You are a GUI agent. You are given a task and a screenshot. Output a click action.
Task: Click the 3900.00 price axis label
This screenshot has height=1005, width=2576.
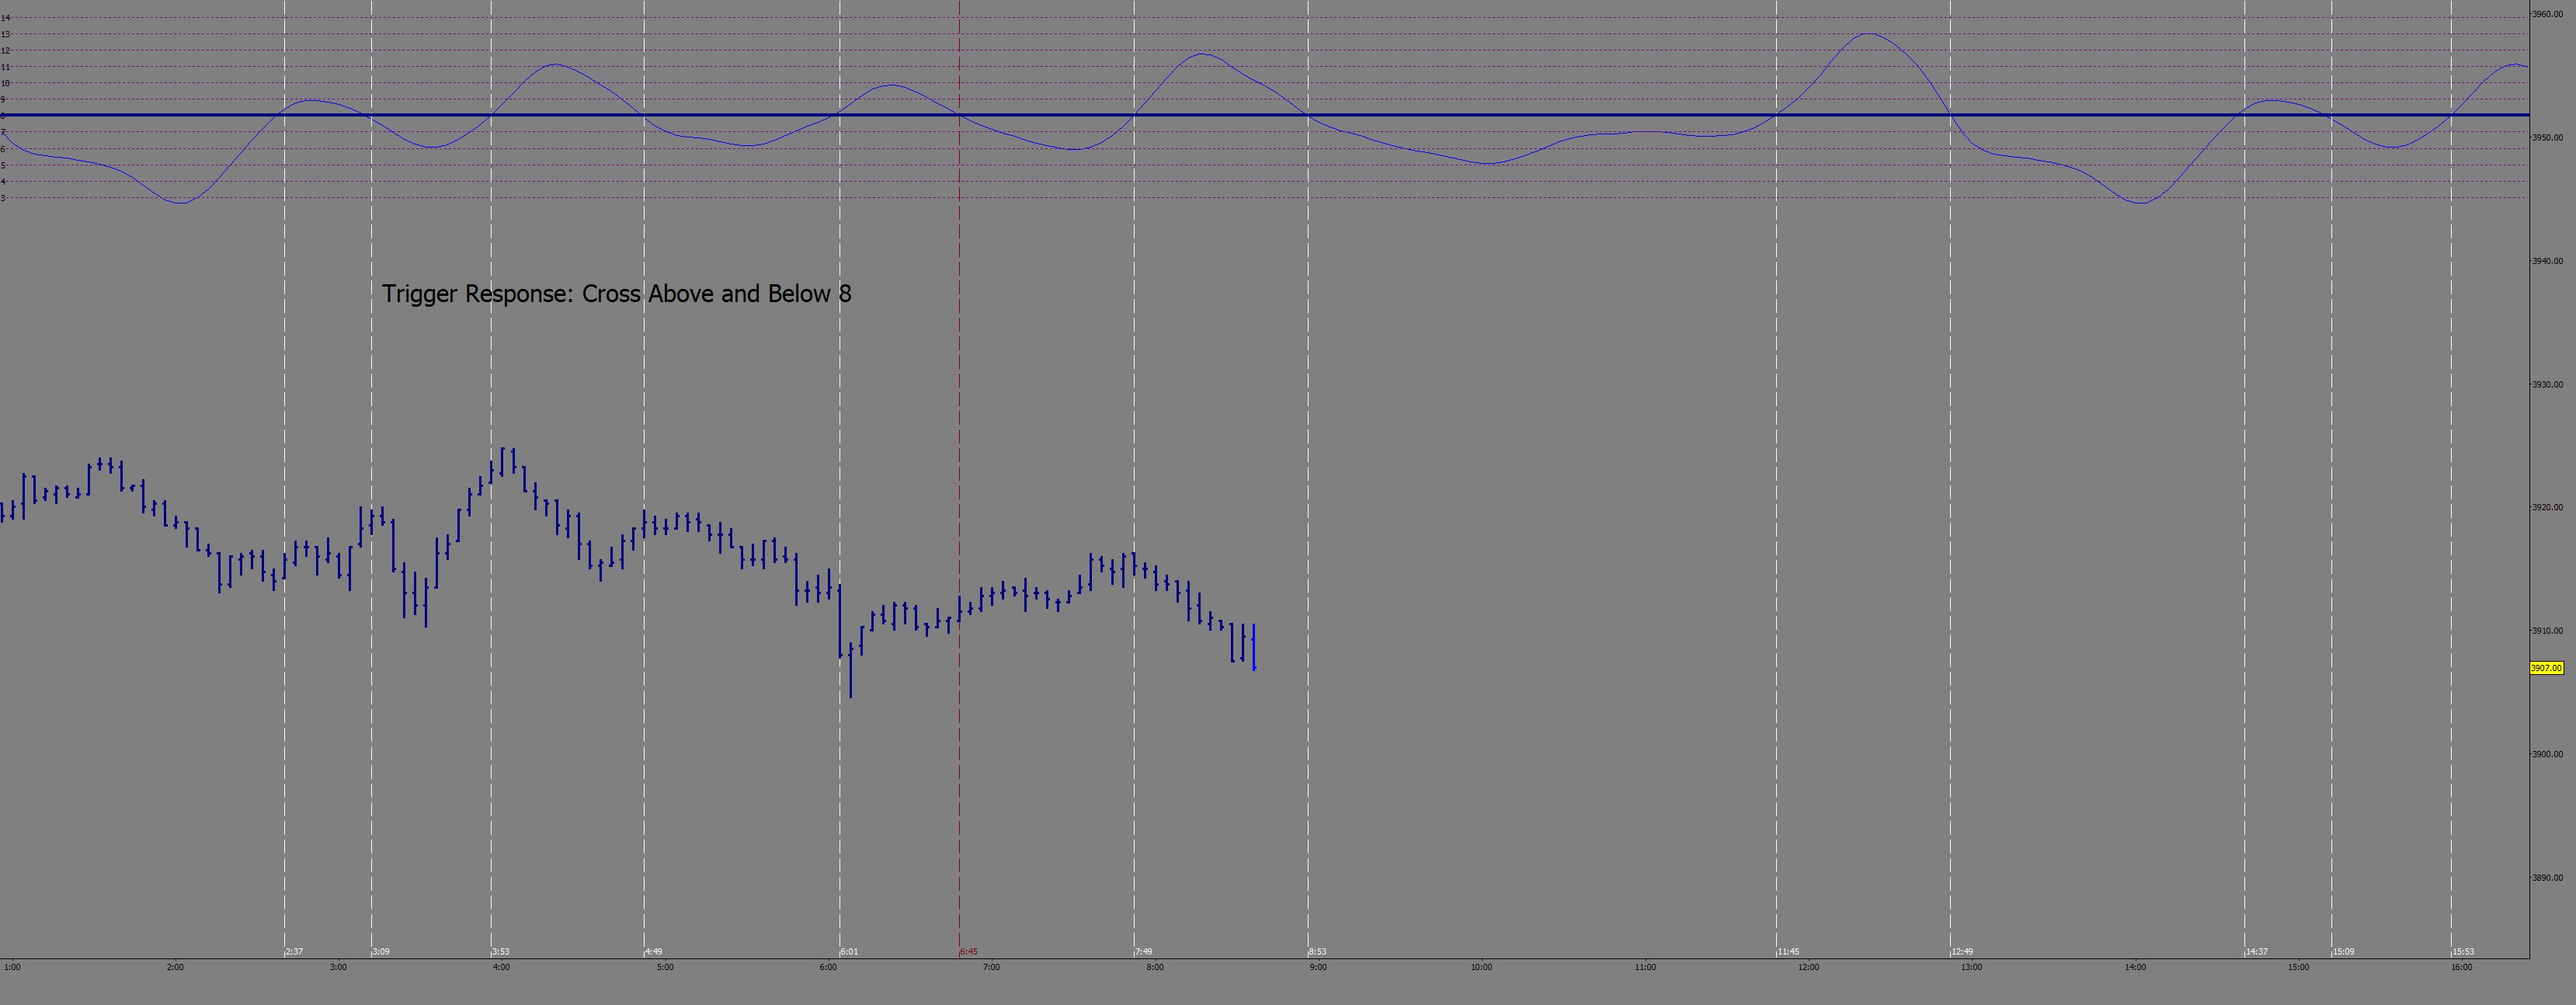[x=2548, y=754]
